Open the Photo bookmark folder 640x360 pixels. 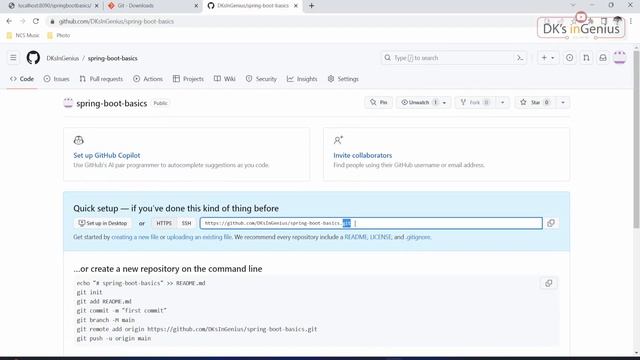[59, 36]
